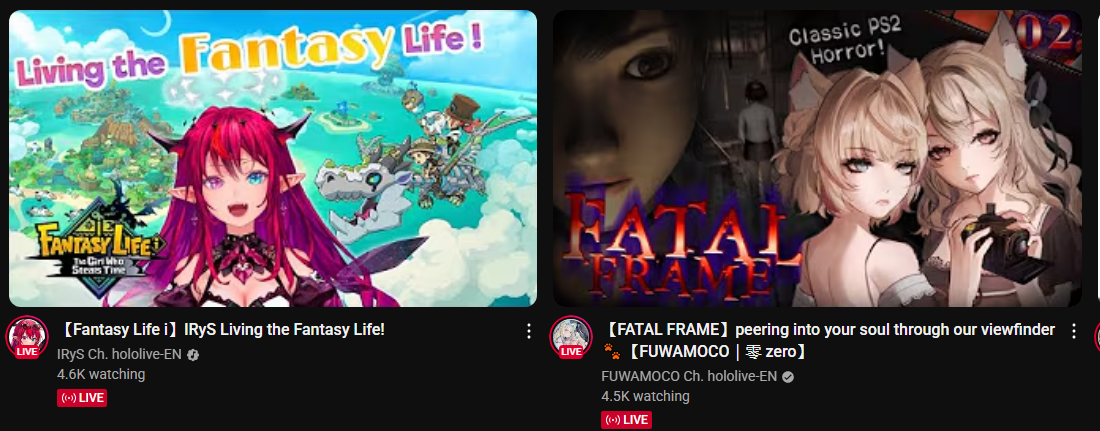Open the IRyS Living the Fantasy Life thumbnail
The width and height of the screenshot is (1100, 431).
click(x=273, y=158)
